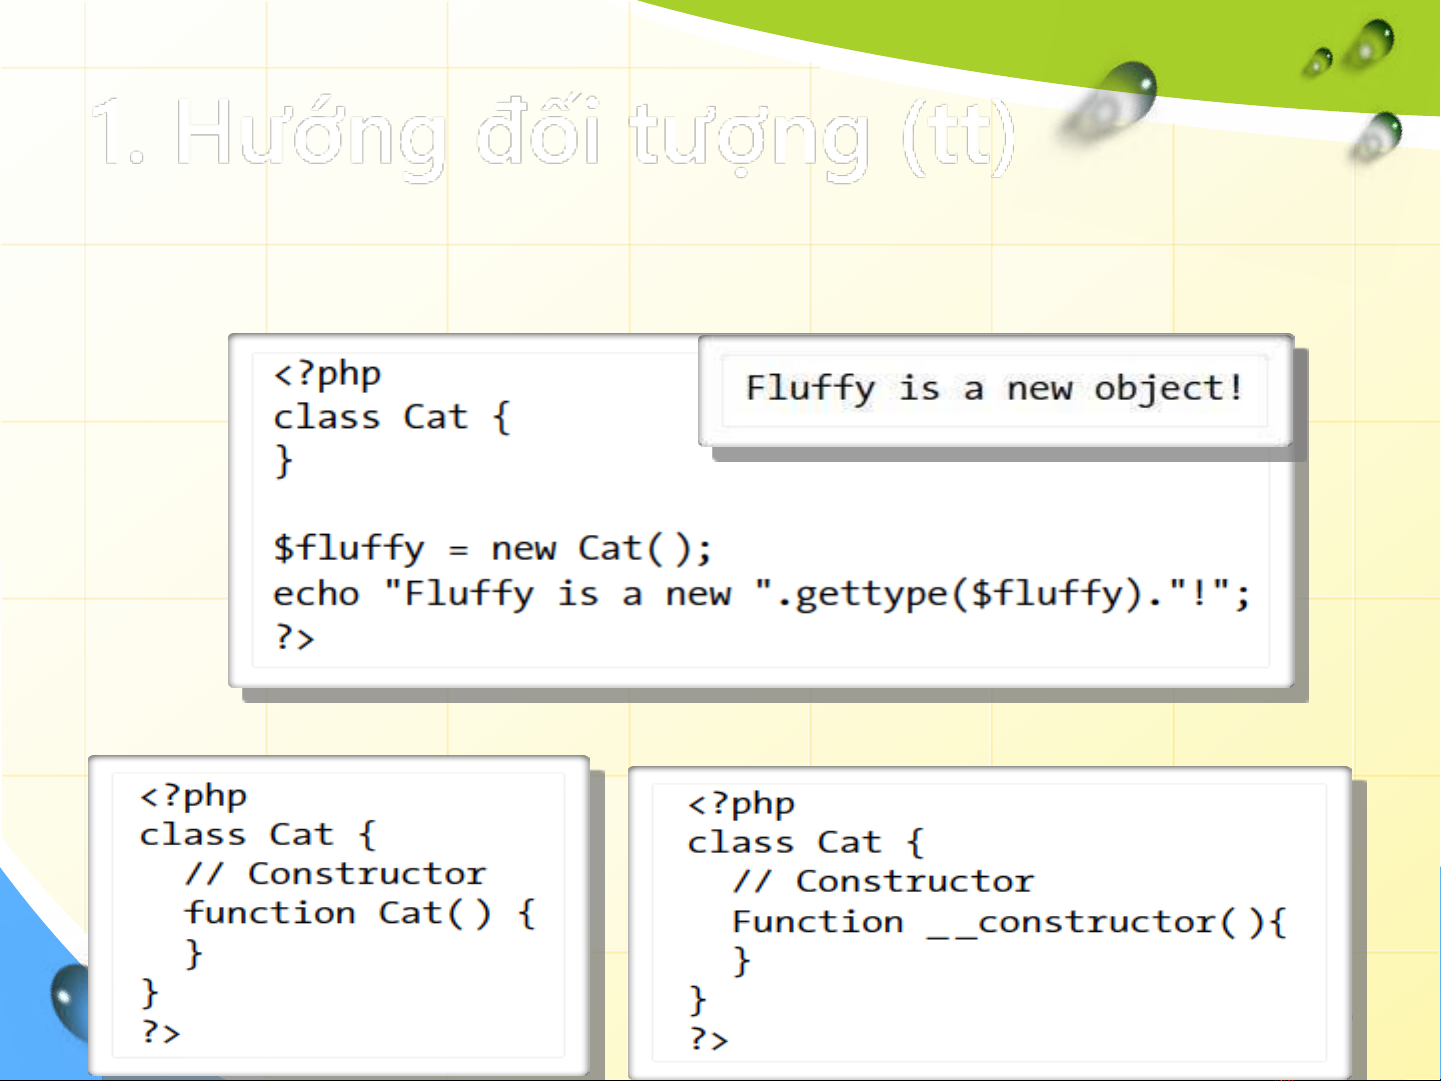
Task: Click "// Constructor" comment in bottom-left code box
Action: tap(336, 874)
